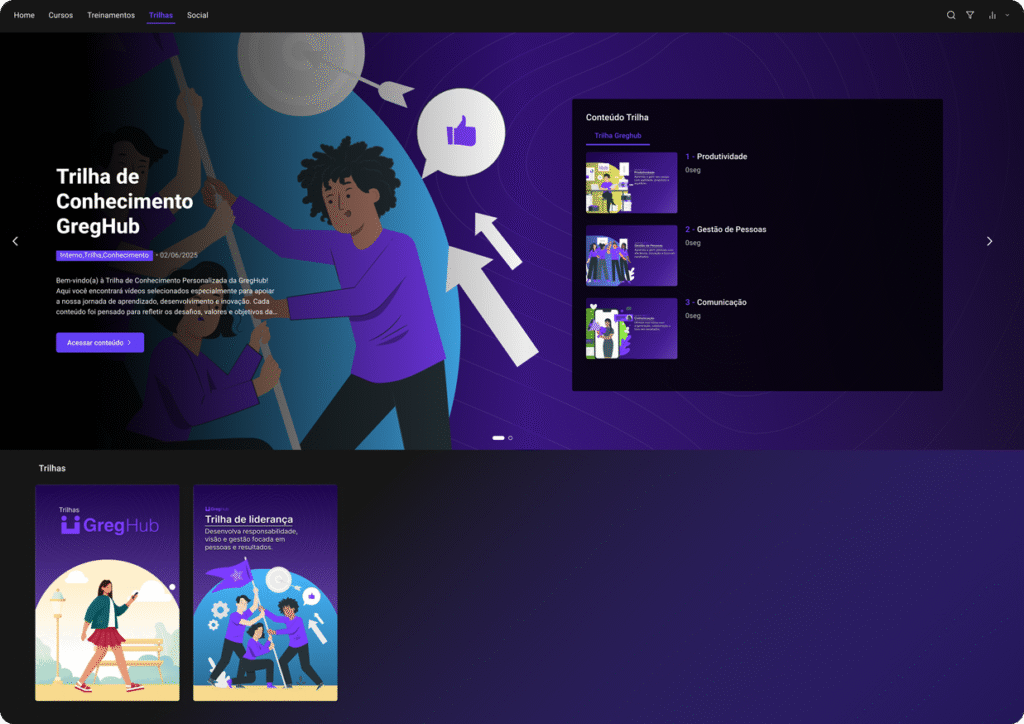Open the Trilhas GregHub card
1024x724 pixels.
coord(107,593)
